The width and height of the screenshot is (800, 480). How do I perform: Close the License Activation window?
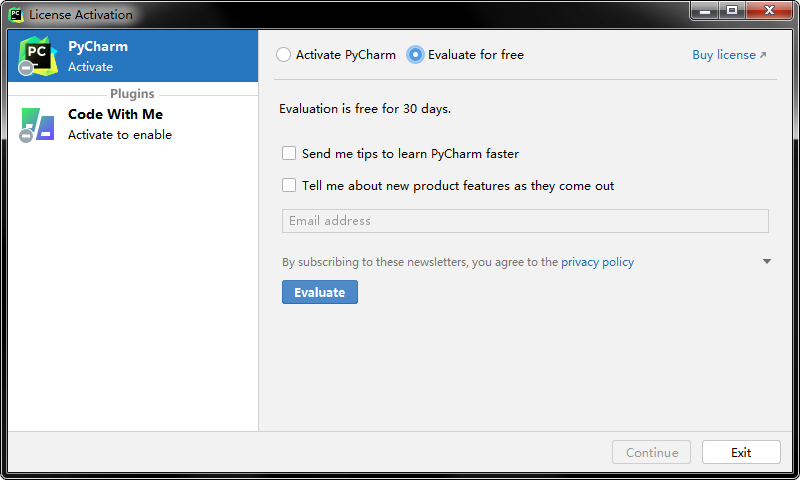tap(769, 11)
